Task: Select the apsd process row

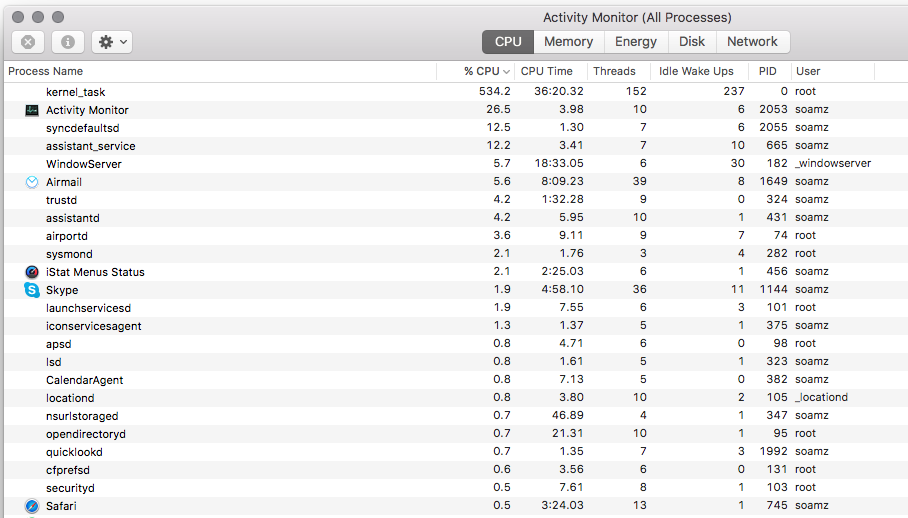Action: 456,344
